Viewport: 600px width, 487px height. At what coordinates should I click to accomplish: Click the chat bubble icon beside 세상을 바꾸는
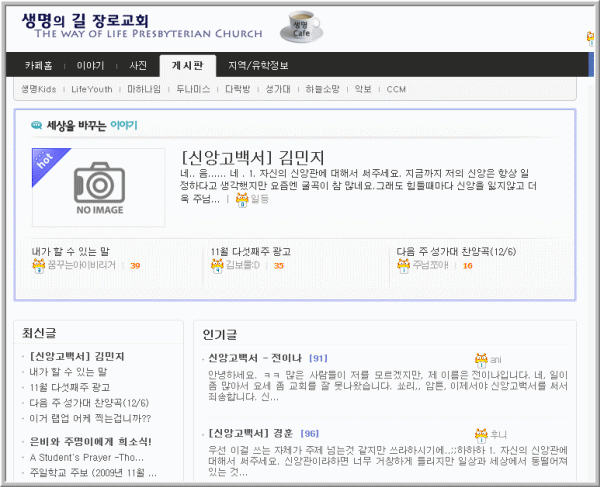tap(36, 125)
